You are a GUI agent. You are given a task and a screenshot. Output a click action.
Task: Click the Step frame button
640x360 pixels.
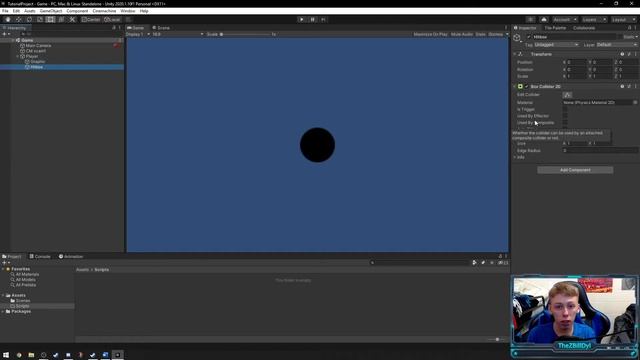click(x=323, y=19)
